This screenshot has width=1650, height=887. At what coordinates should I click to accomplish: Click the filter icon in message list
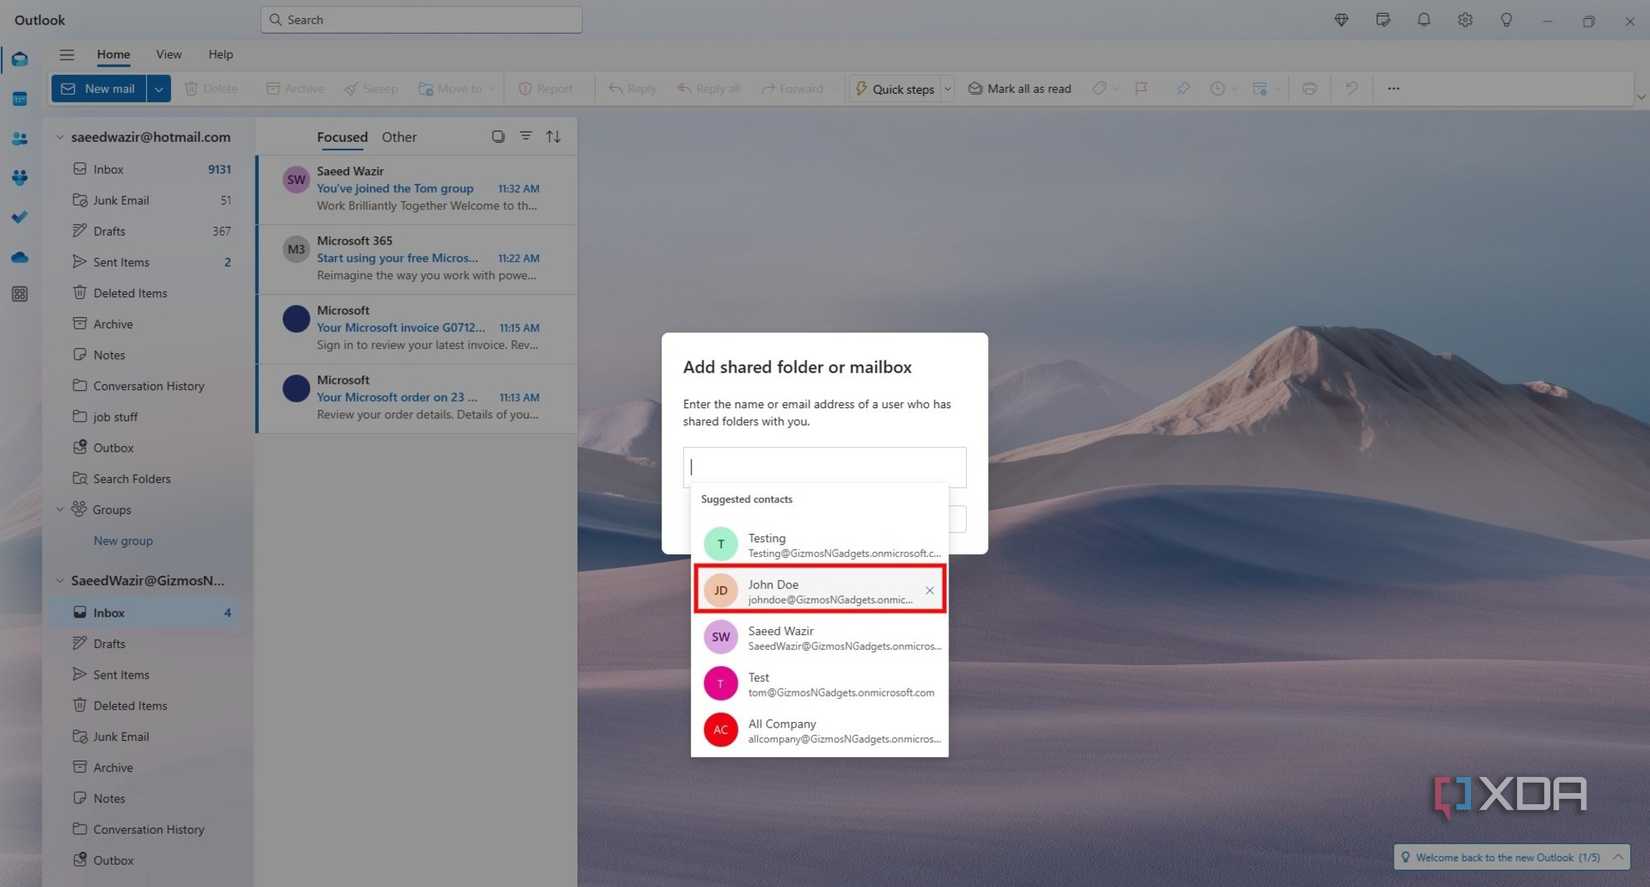click(x=525, y=136)
